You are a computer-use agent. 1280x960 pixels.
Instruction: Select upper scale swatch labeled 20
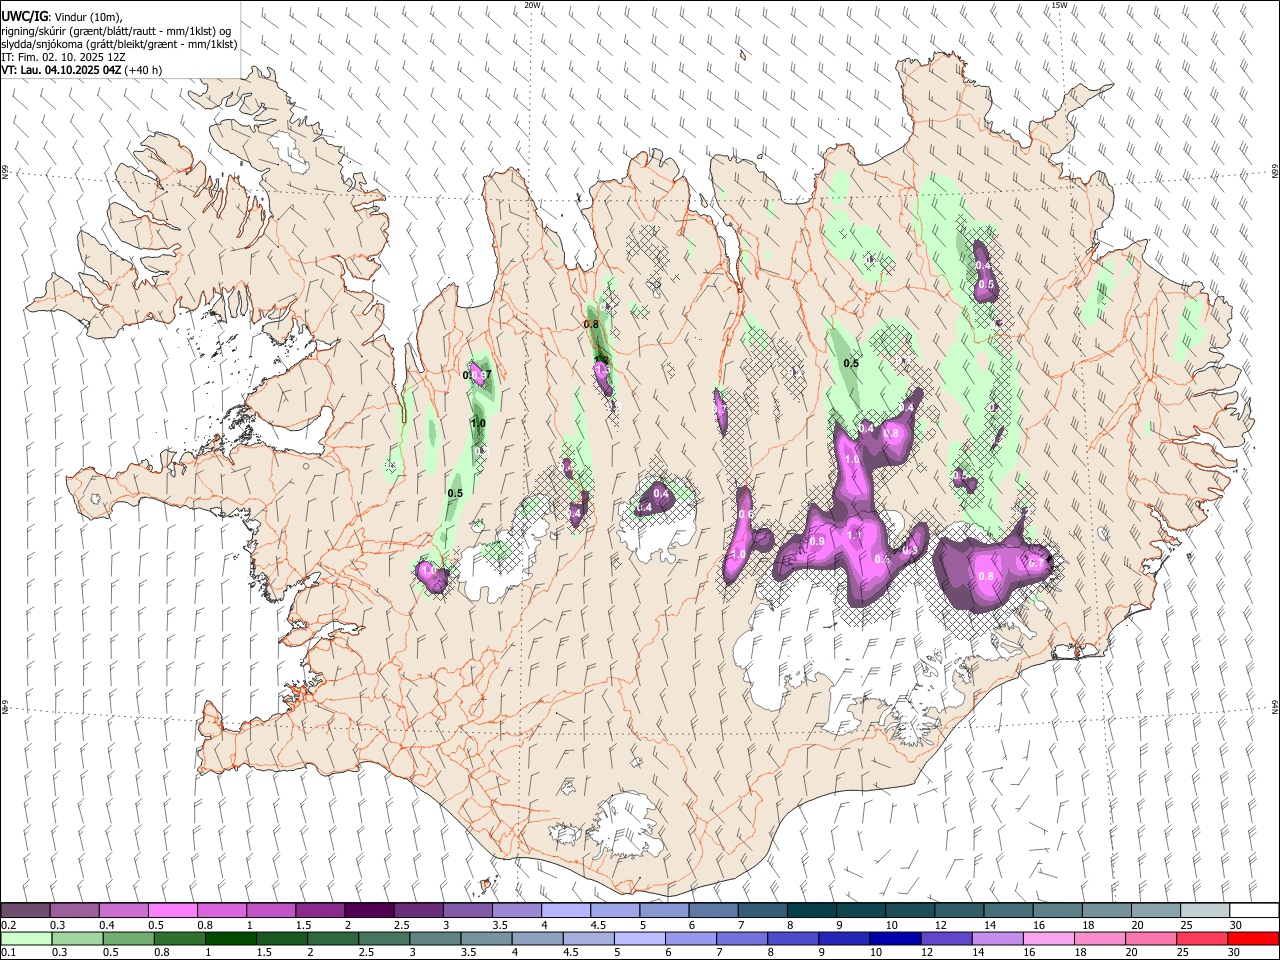click(x=1155, y=910)
